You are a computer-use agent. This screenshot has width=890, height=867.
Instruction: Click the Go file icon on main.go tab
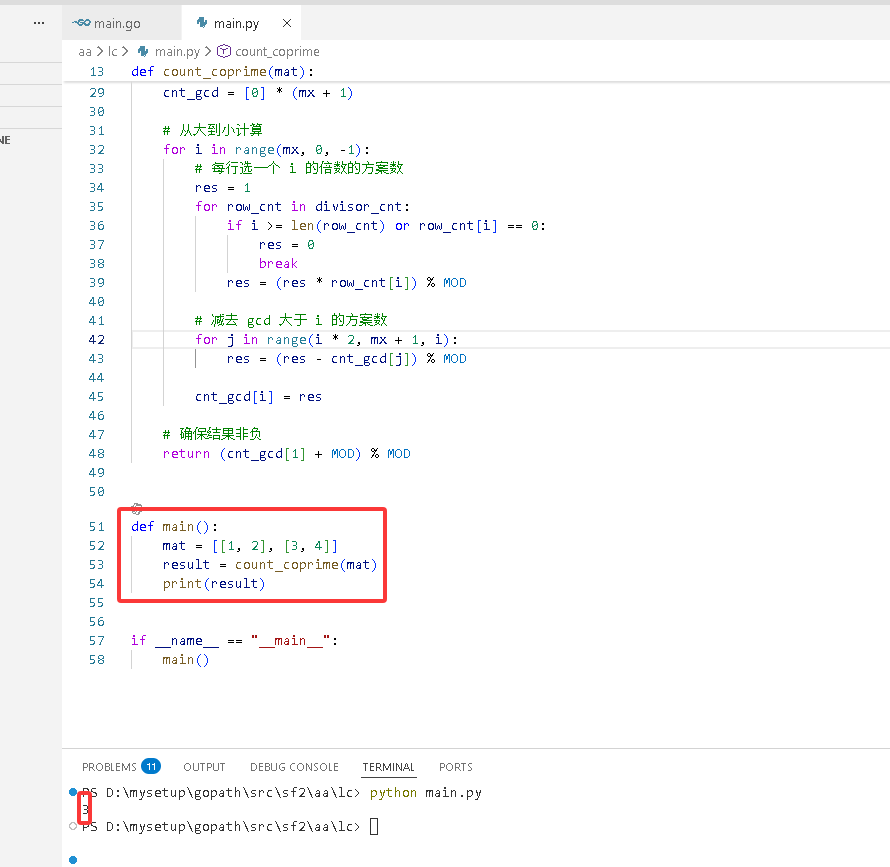click(81, 23)
